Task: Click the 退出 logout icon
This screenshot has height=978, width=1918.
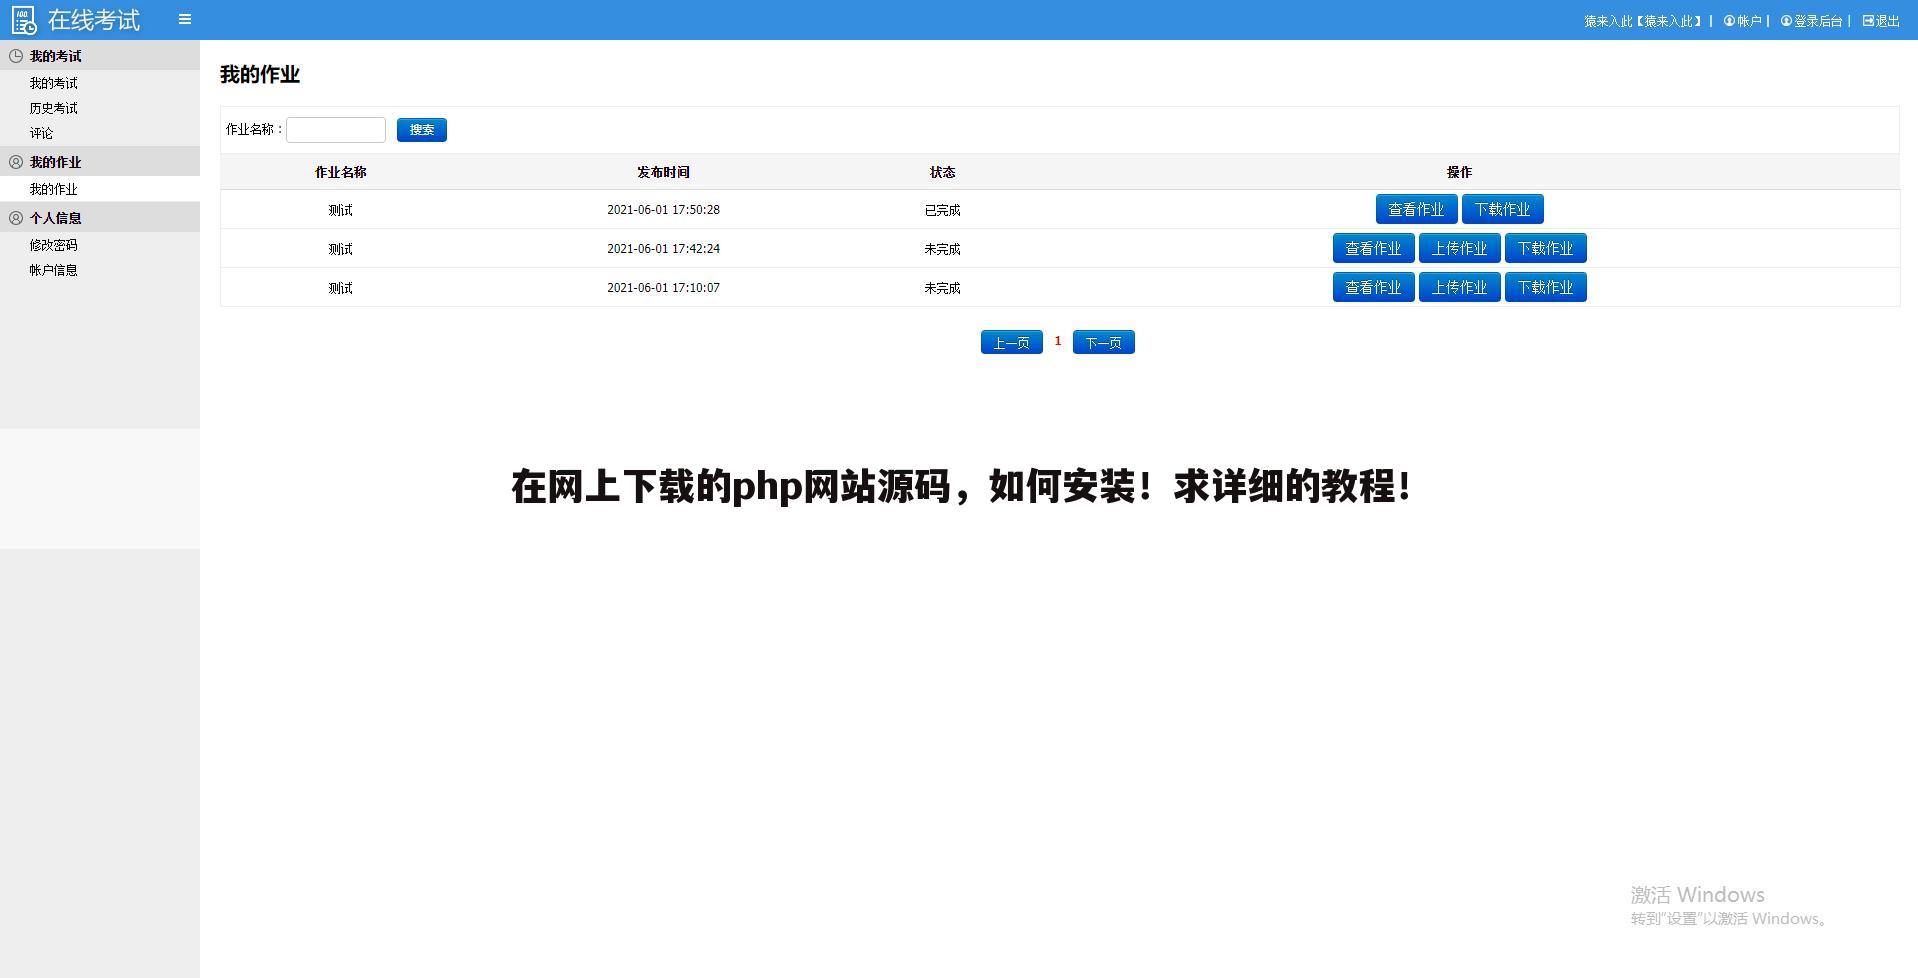Action: [x=1868, y=19]
